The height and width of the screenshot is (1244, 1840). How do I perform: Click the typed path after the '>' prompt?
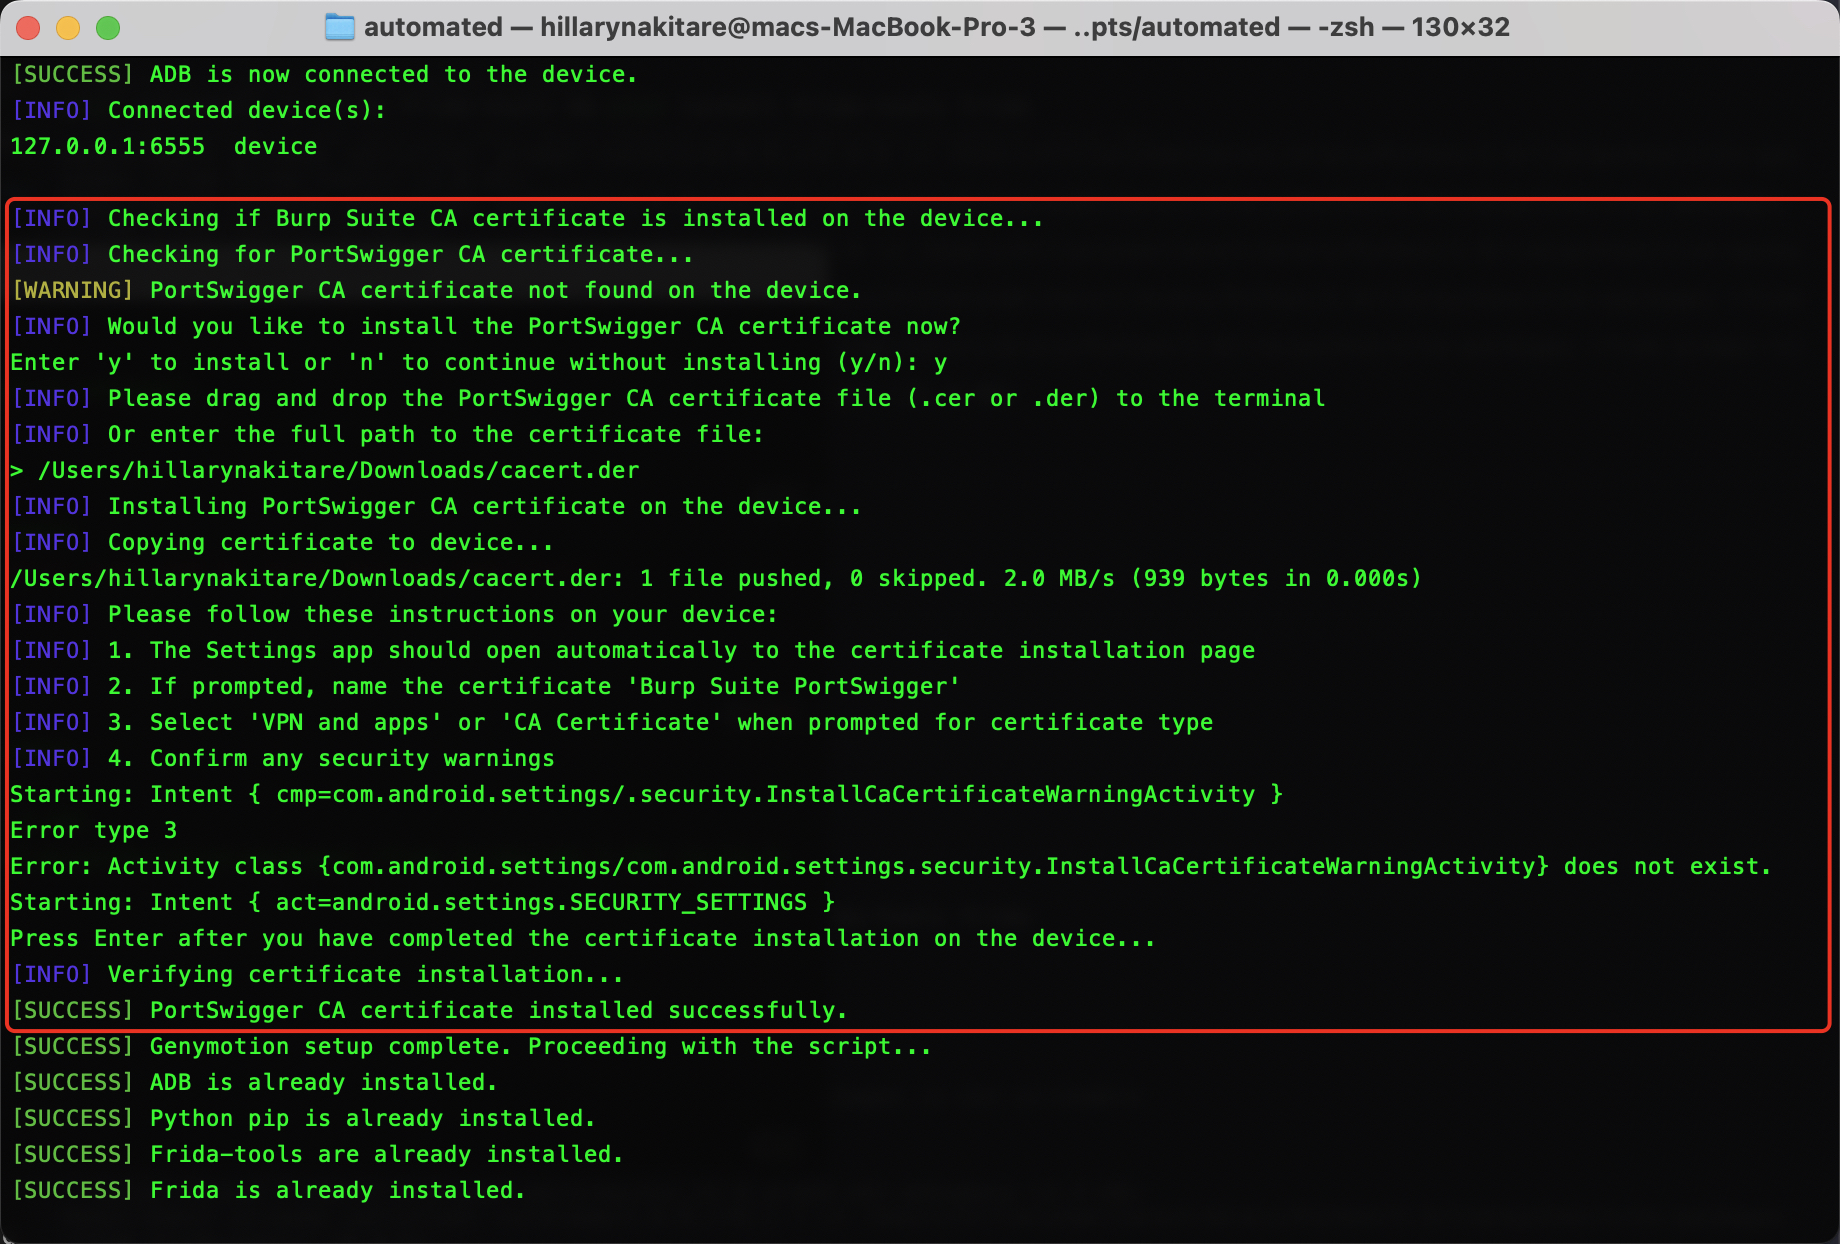click(338, 470)
